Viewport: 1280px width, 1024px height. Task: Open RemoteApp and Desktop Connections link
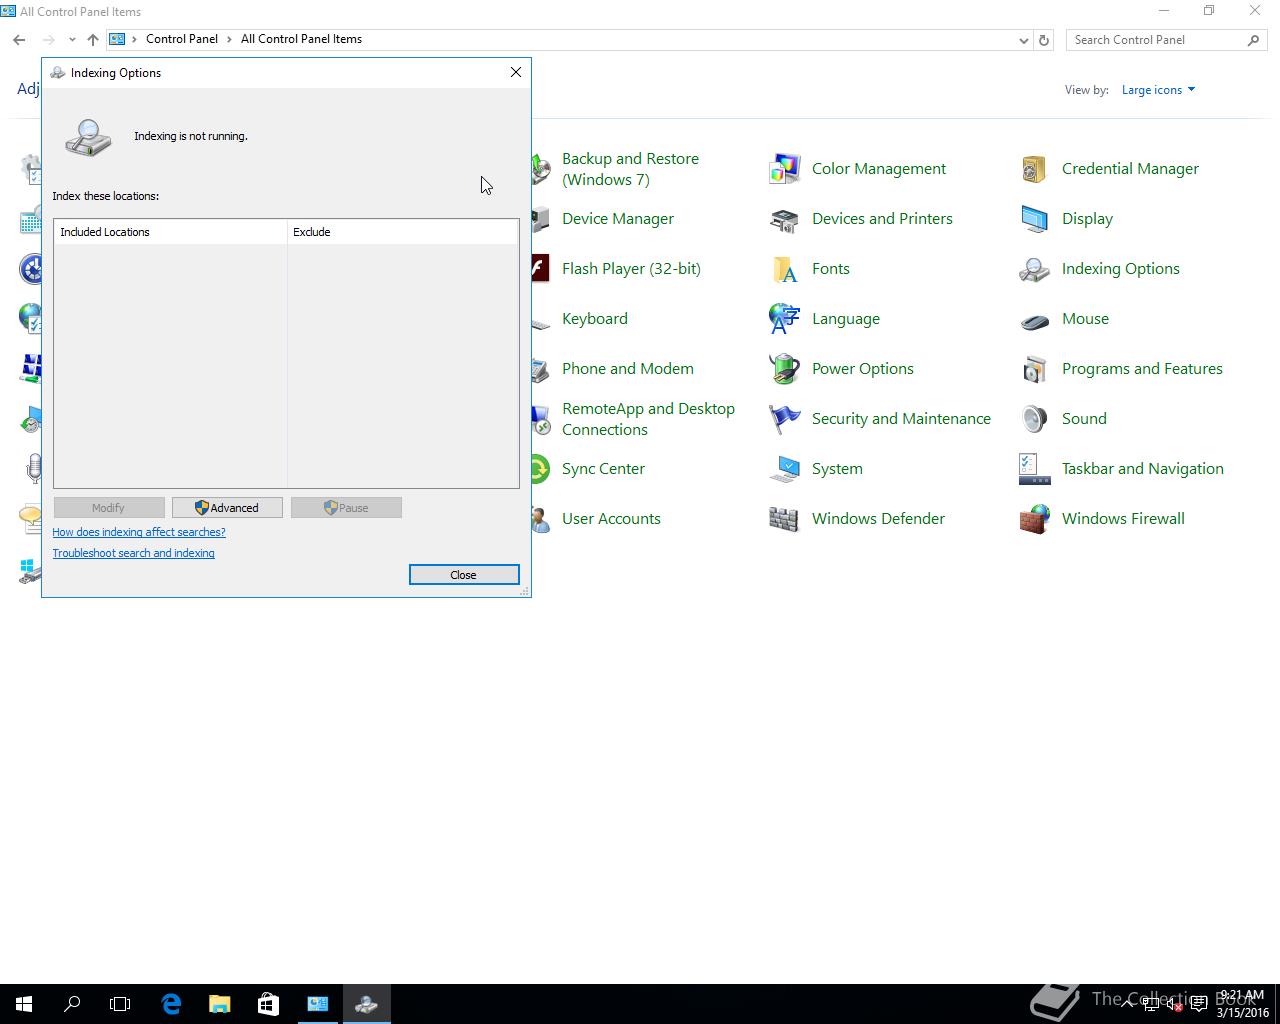(x=648, y=419)
